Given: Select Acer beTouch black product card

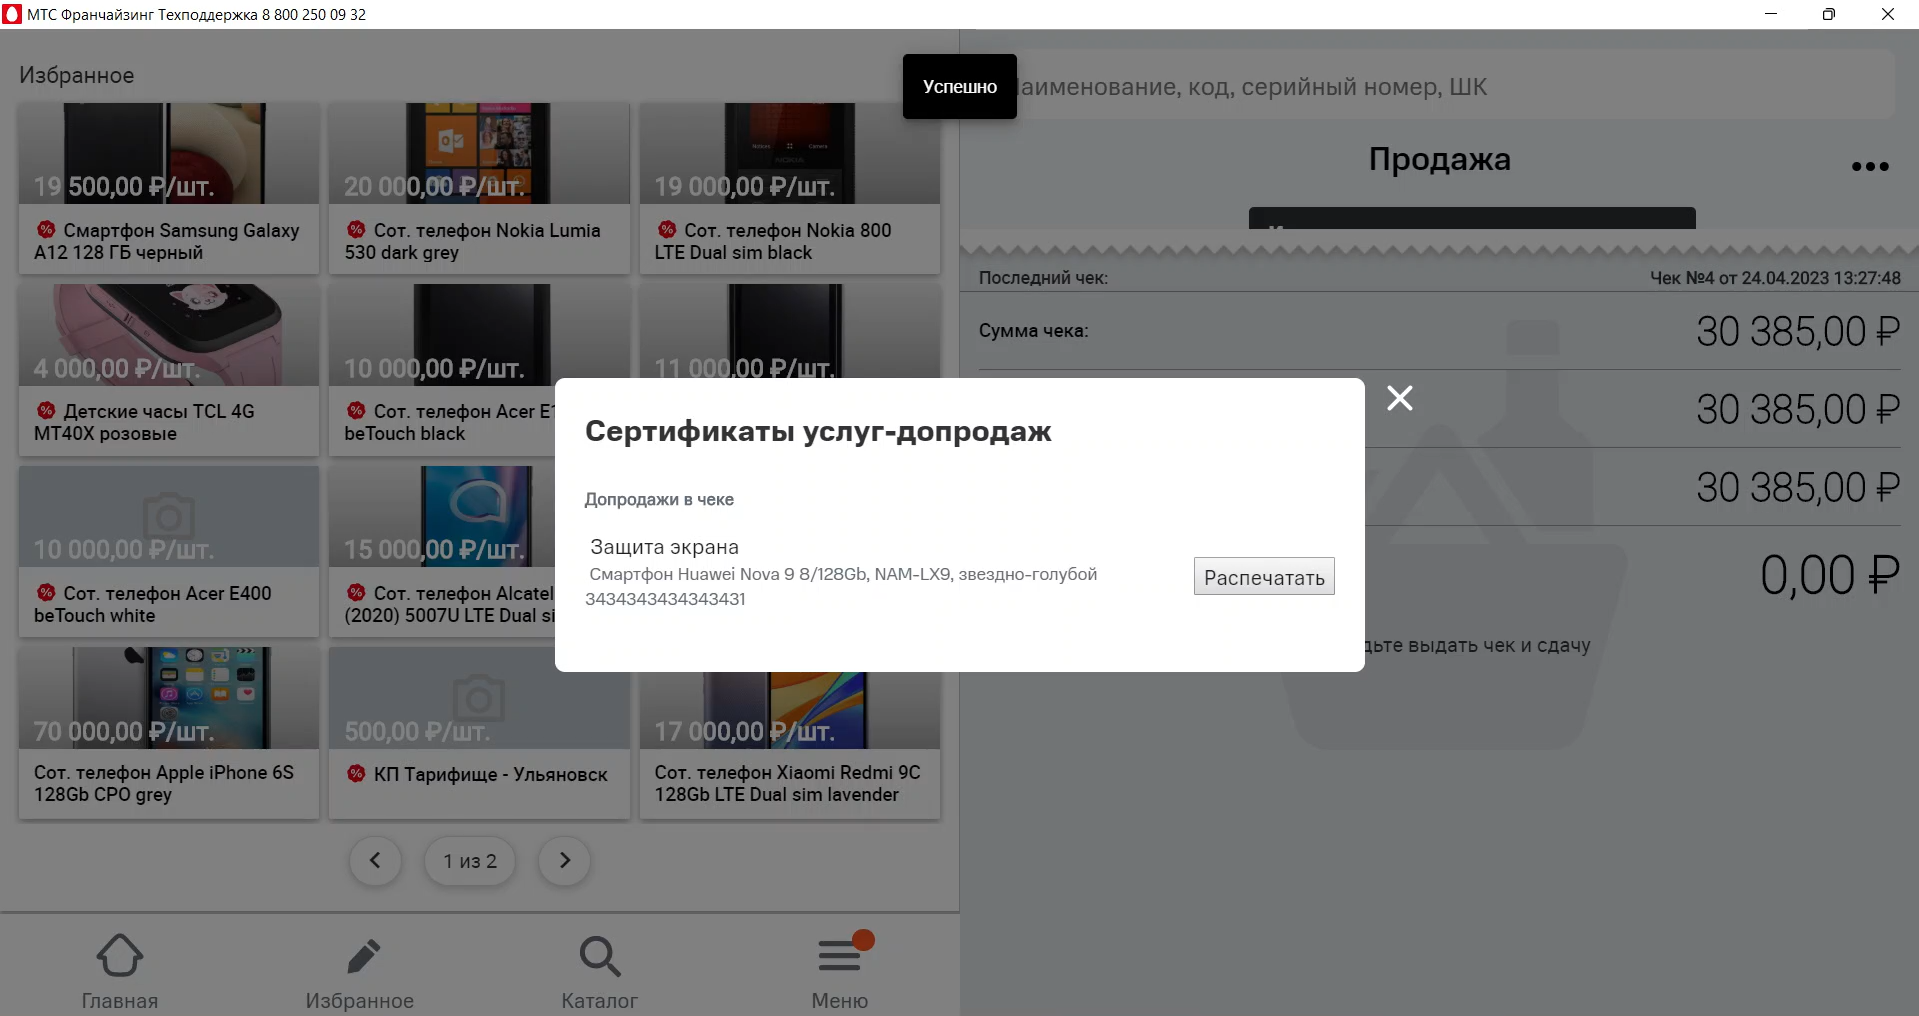Looking at the screenshot, I should click(442, 370).
